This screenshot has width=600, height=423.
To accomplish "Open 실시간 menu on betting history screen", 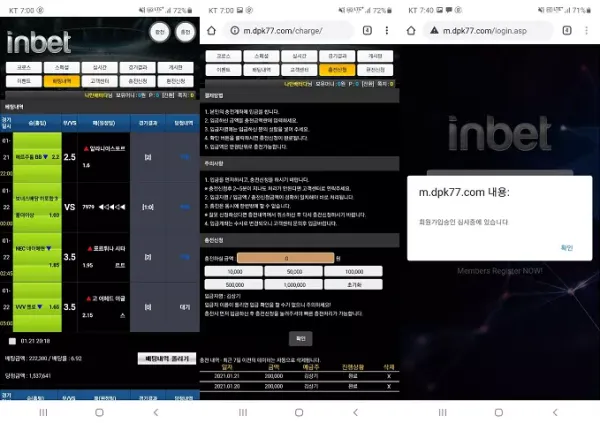I will point(99,67).
